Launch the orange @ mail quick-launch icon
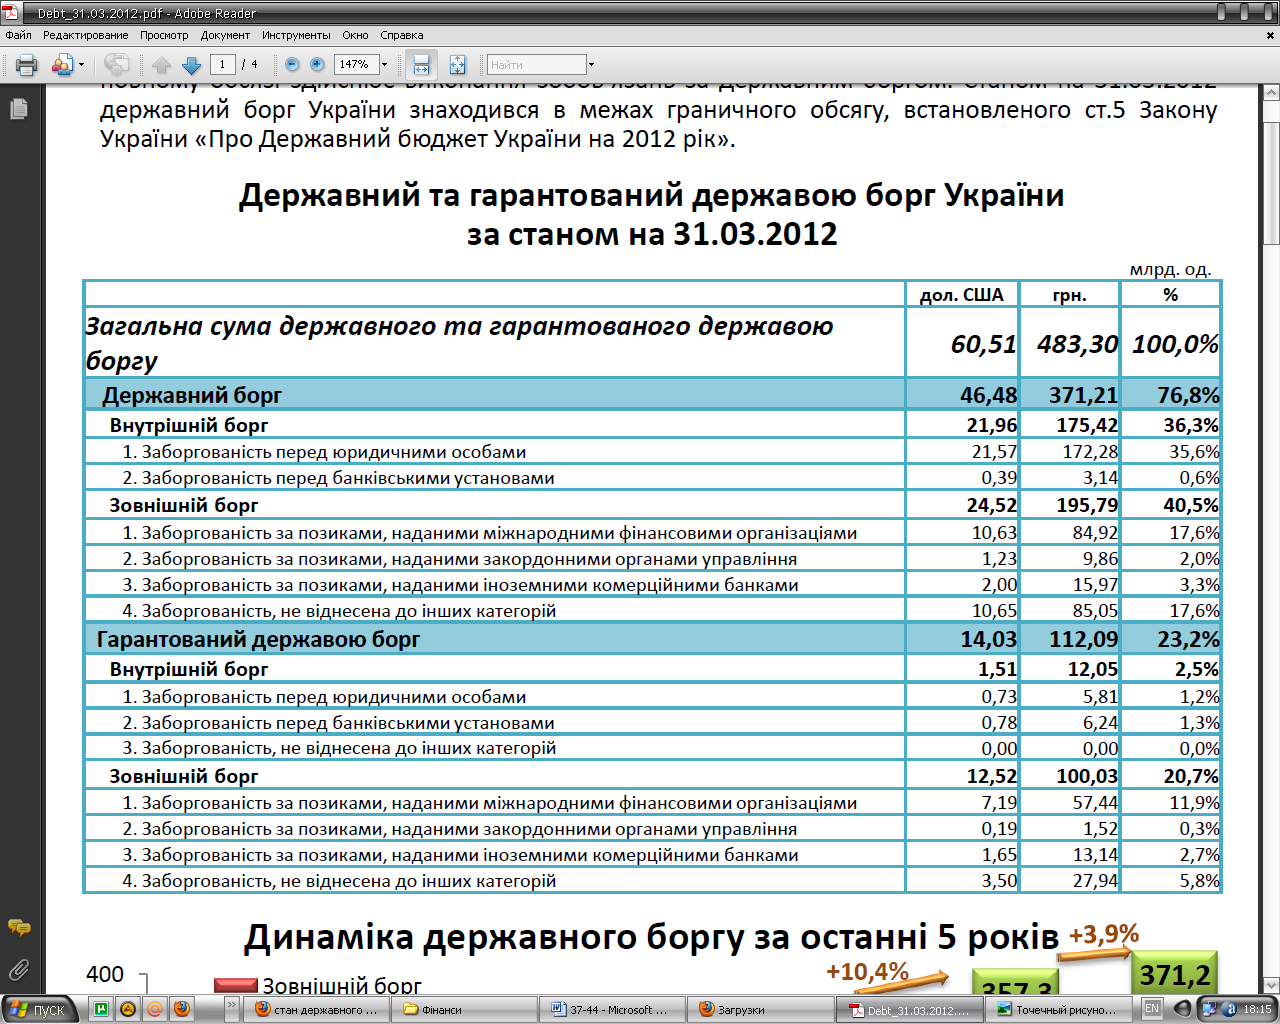This screenshot has height=1024, width=1280. [x=155, y=1009]
